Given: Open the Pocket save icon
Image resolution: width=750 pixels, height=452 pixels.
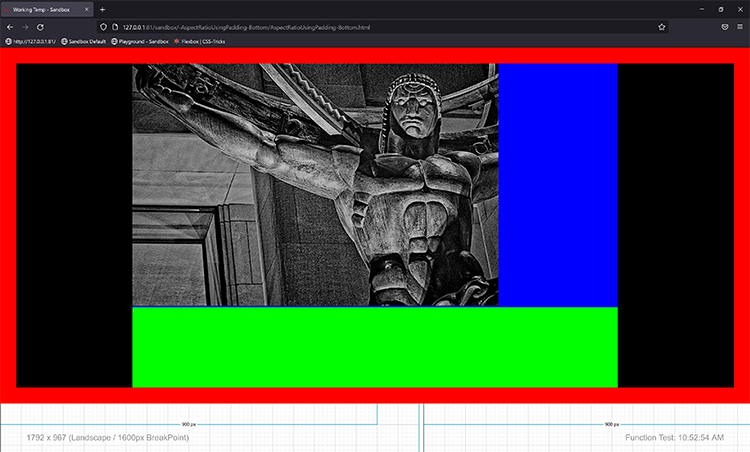Looking at the screenshot, I should point(725,27).
